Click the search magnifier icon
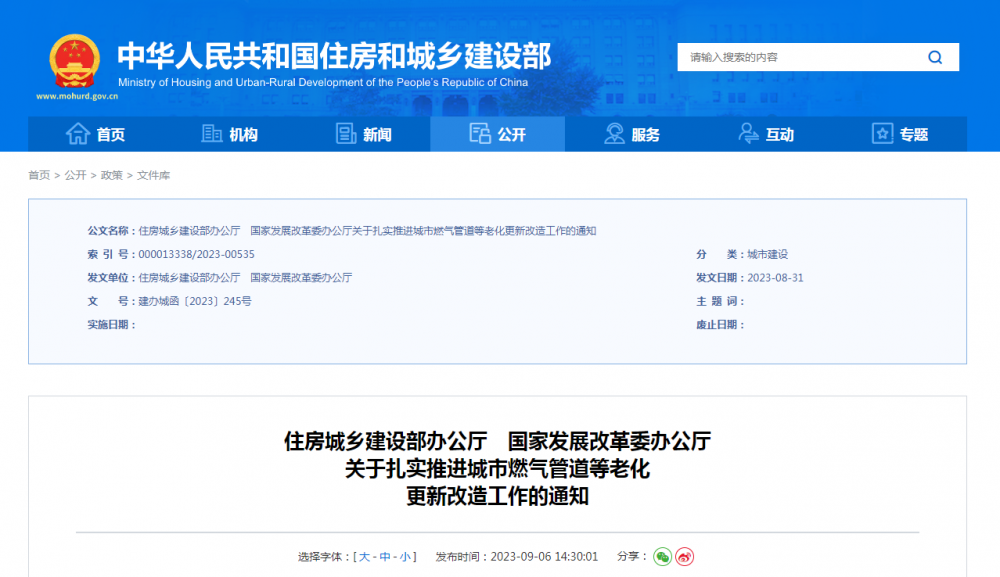This screenshot has height=577, width=1000. [x=935, y=57]
